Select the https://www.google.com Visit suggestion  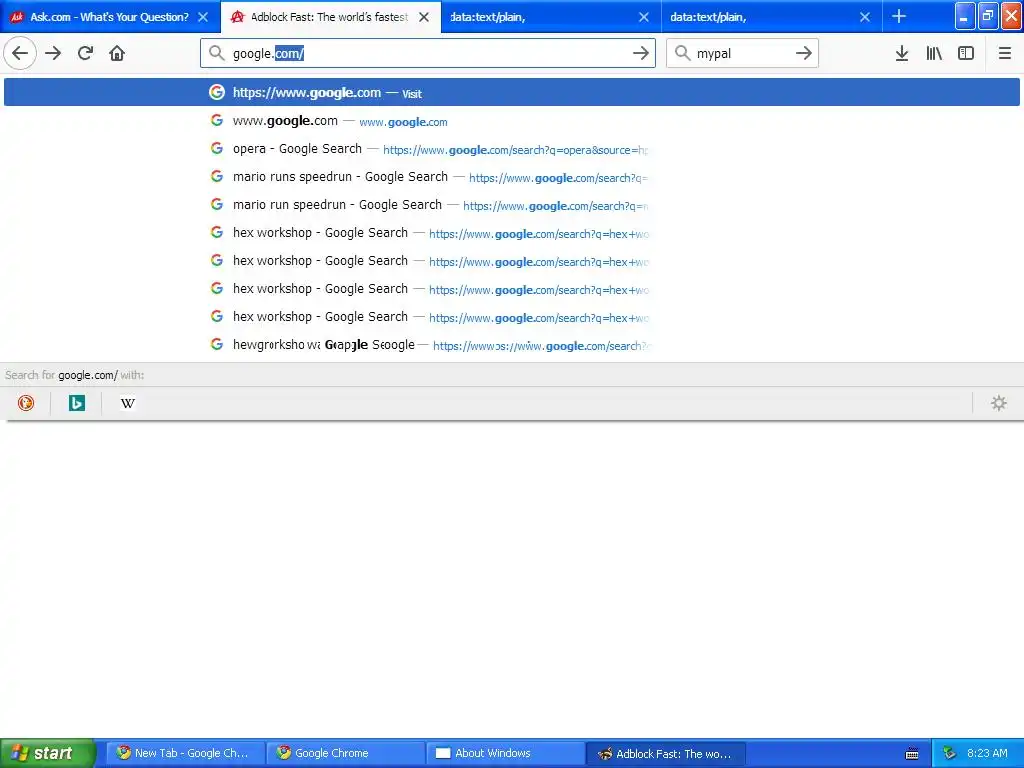pyautogui.click(x=512, y=93)
